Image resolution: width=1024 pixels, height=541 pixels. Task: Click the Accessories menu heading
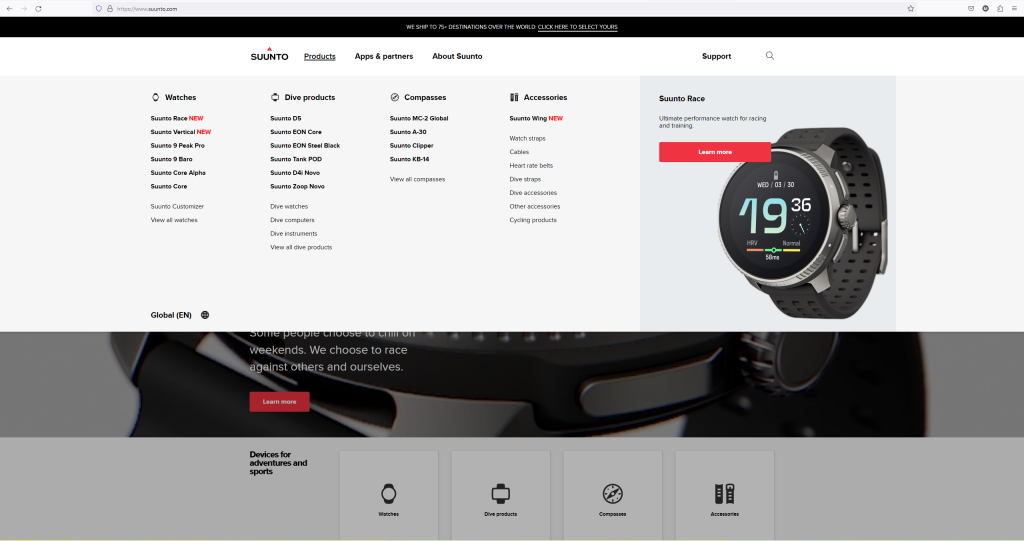click(545, 97)
